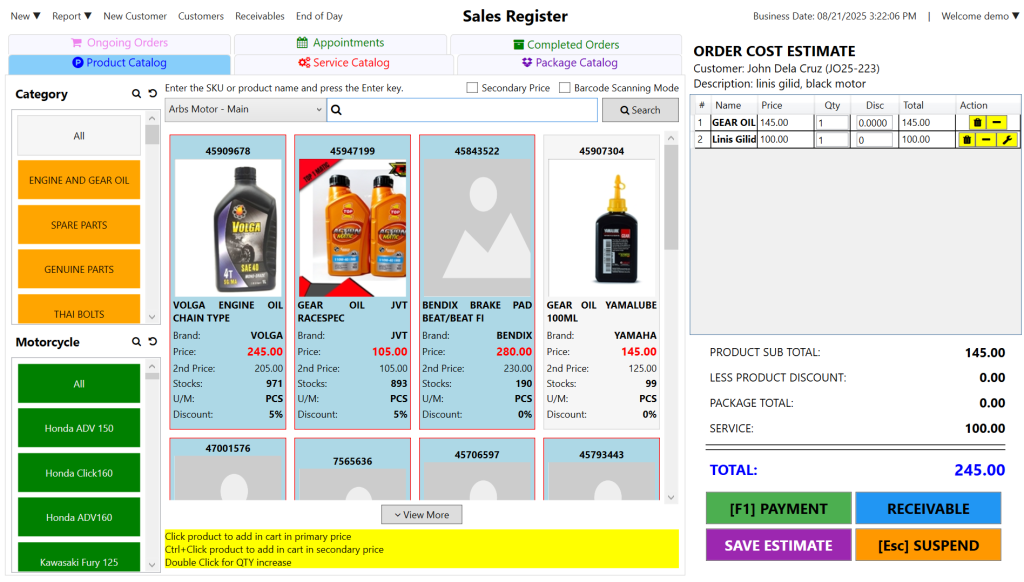Filter by Honda ADV 150 motorcycle
This screenshot has height=582, width=1024.
pyautogui.click(x=79, y=428)
